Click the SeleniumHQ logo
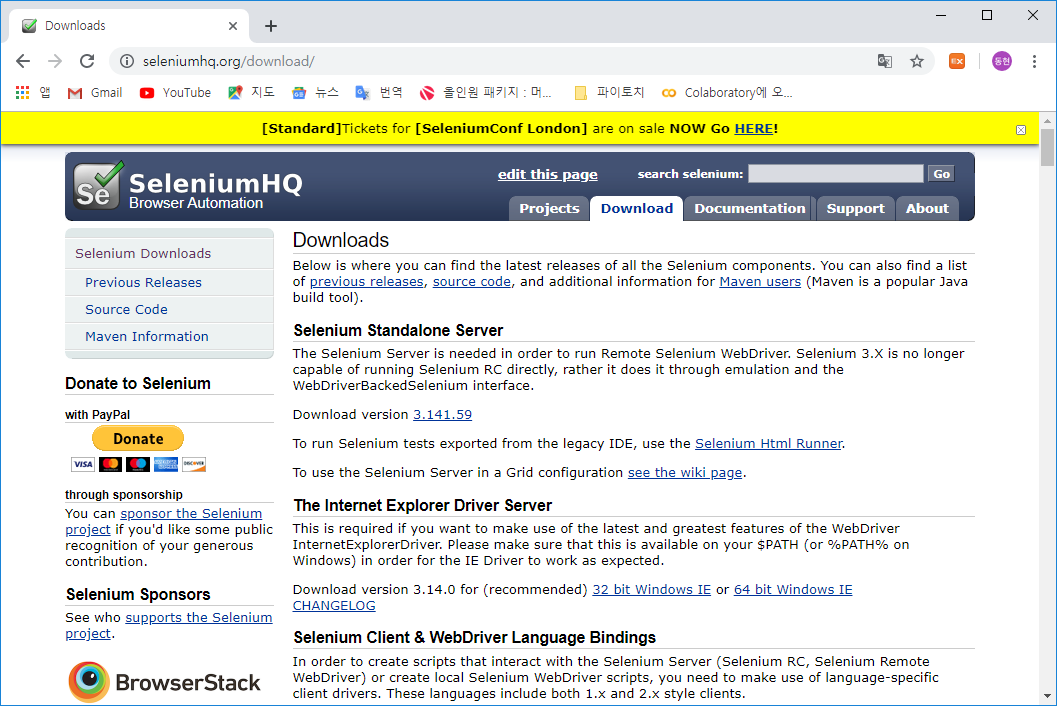Viewport: 1057px width, 706px height. click(x=188, y=186)
